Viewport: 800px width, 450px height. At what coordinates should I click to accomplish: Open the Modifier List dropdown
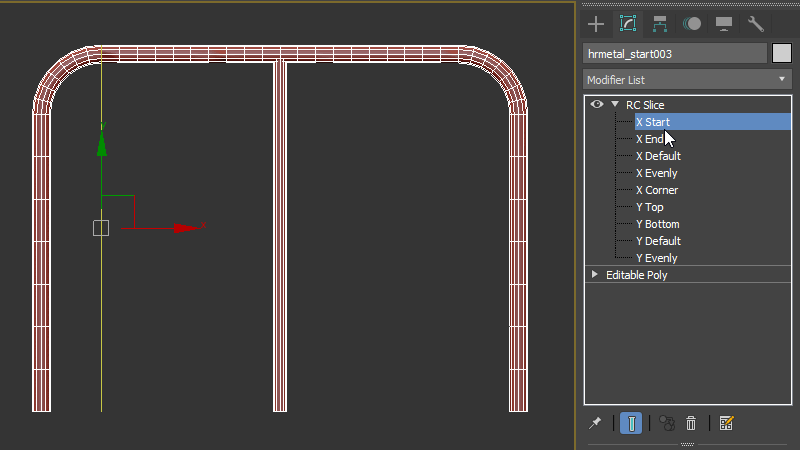coord(687,79)
